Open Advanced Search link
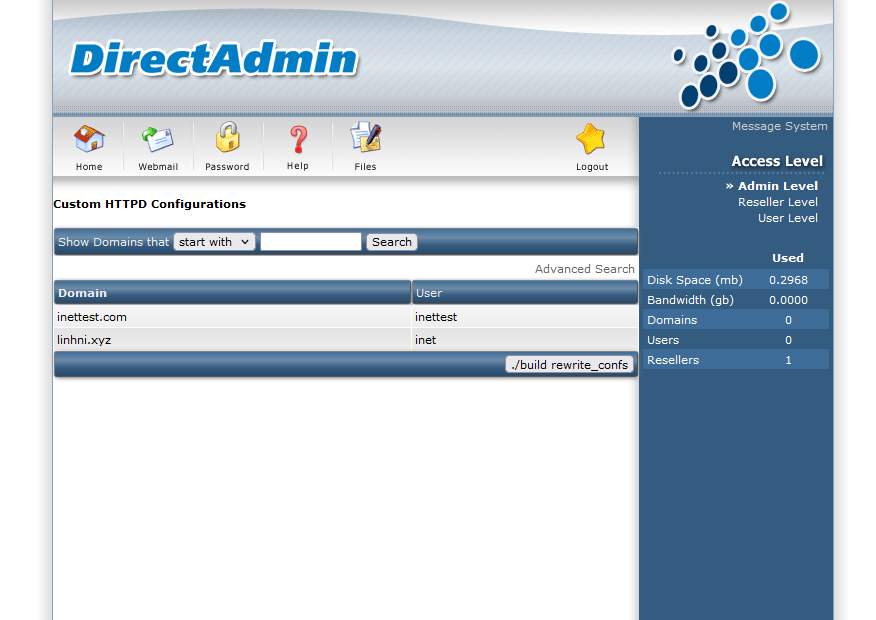This screenshot has height=620, width=876. click(584, 269)
